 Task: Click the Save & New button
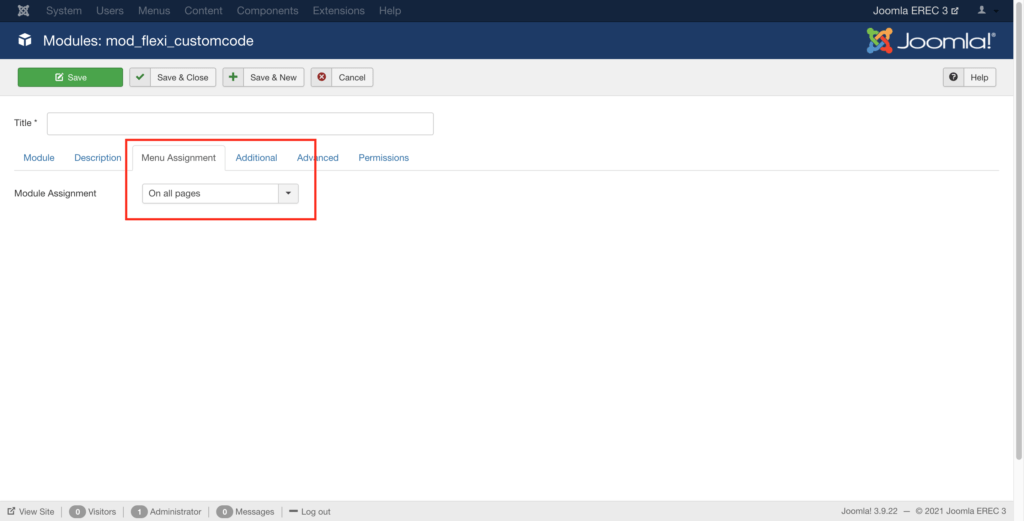[x=263, y=77]
